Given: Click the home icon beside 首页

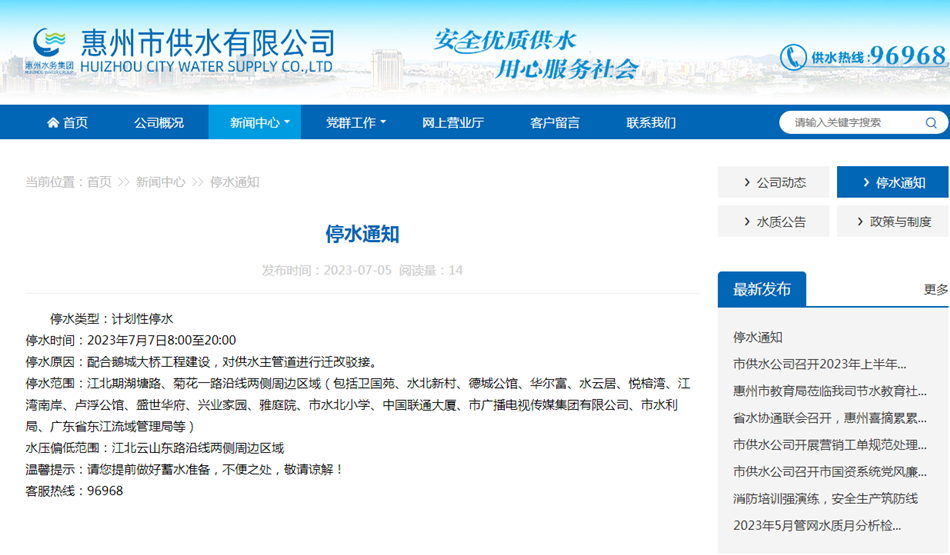Looking at the screenshot, I should point(53,123).
